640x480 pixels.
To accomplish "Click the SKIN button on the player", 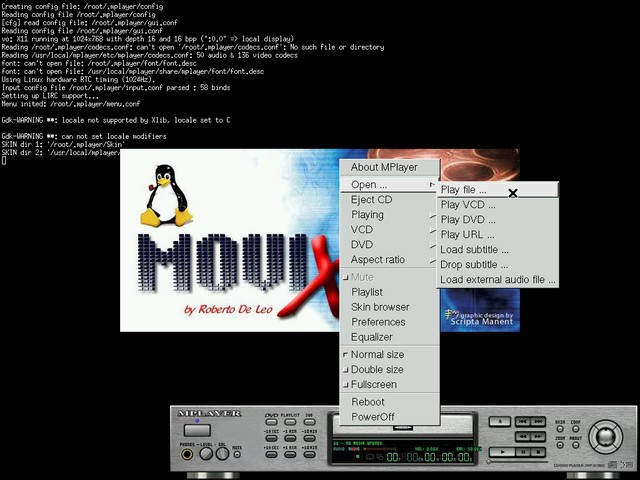I will coord(560,429).
